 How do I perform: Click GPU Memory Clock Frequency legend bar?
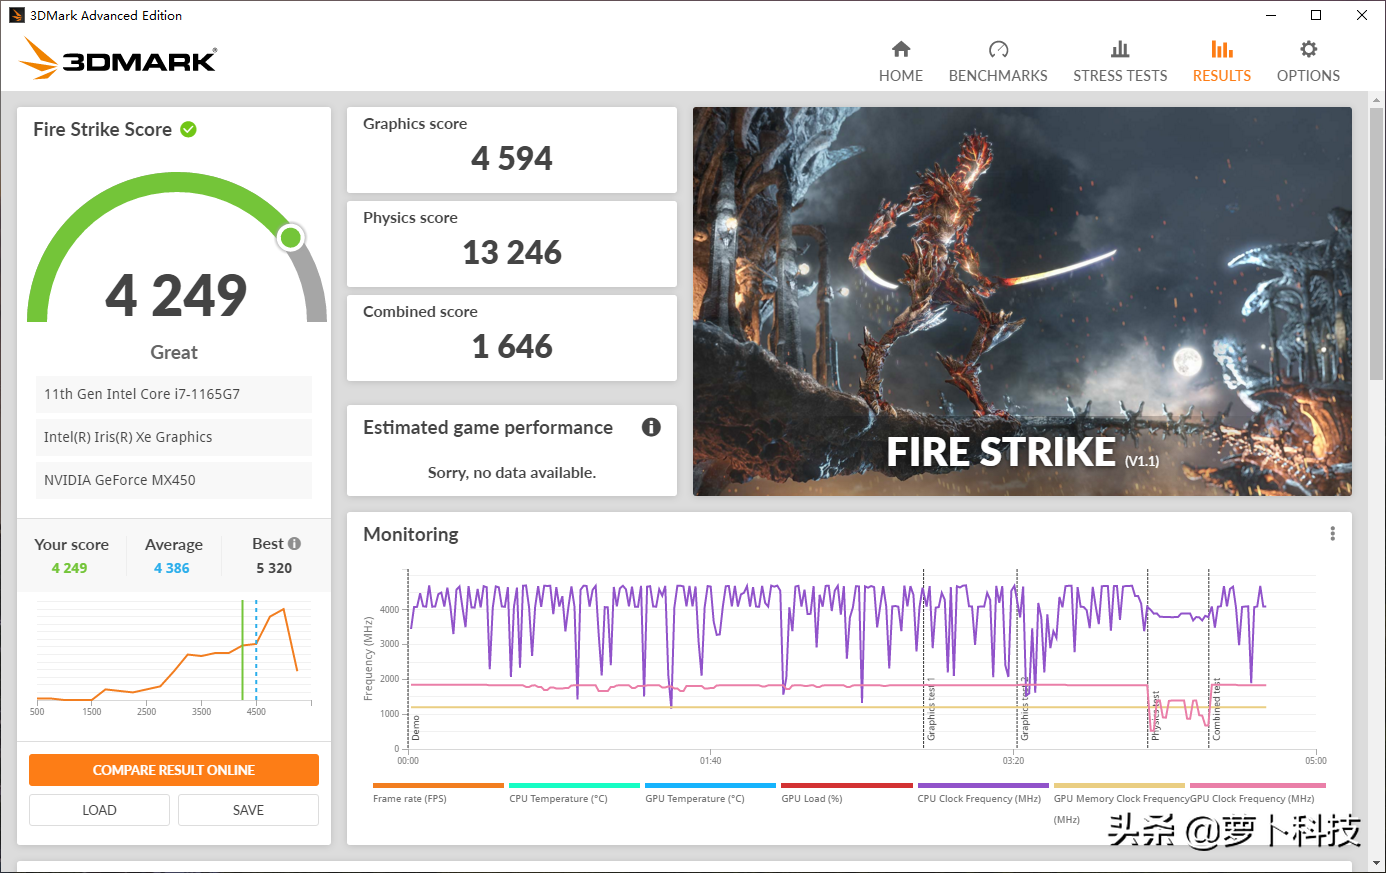(1119, 786)
